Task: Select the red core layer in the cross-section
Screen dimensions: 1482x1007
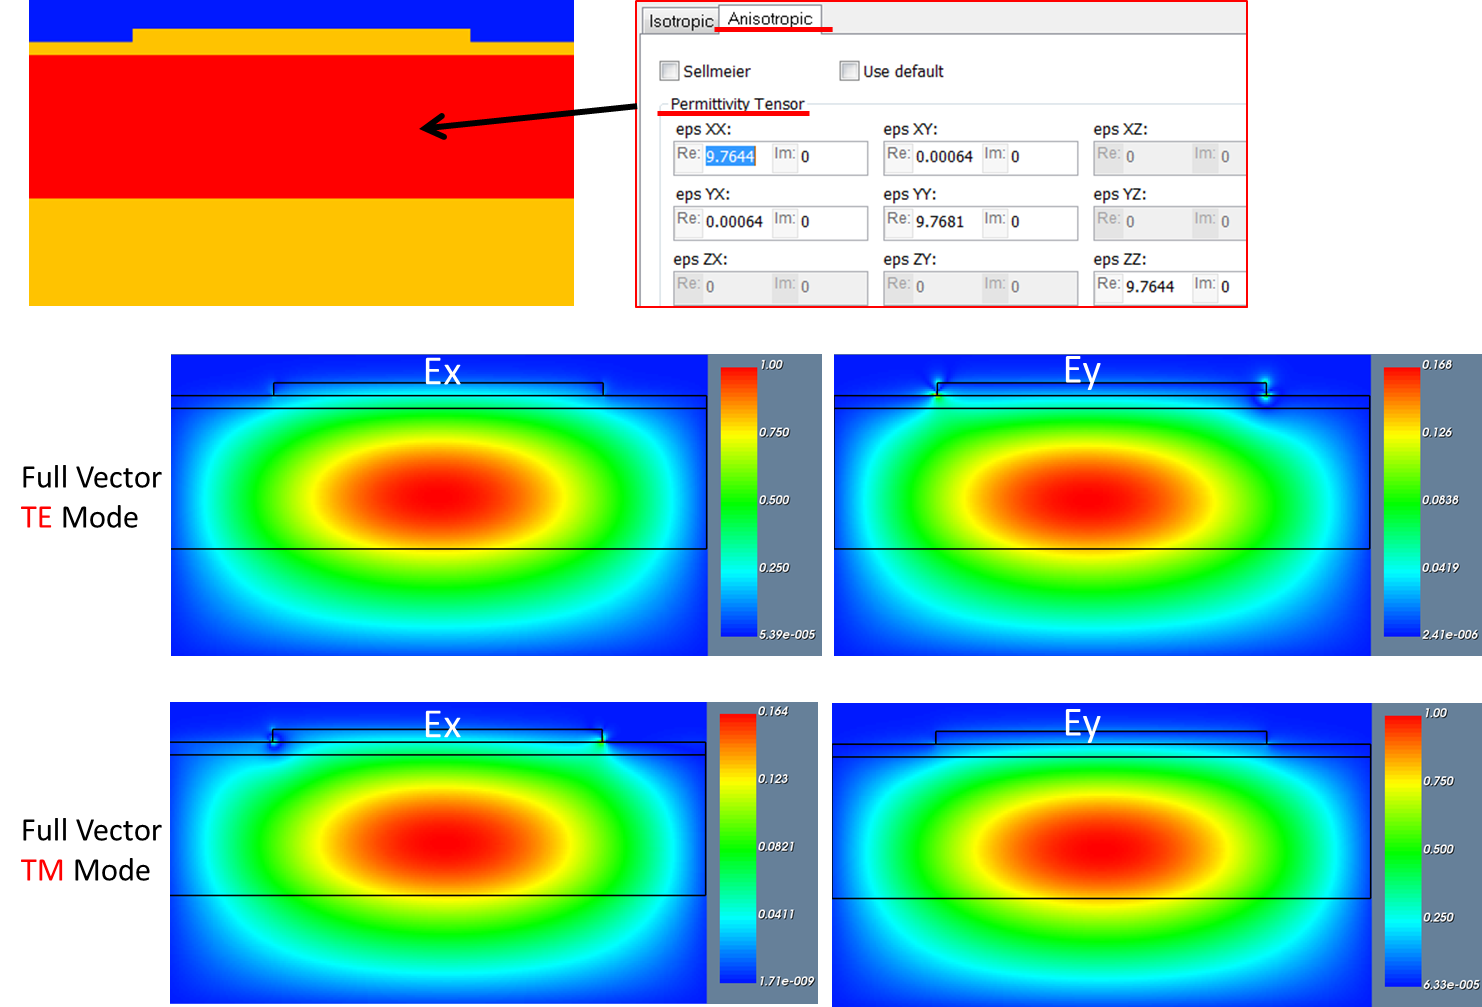Action: coord(301,126)
